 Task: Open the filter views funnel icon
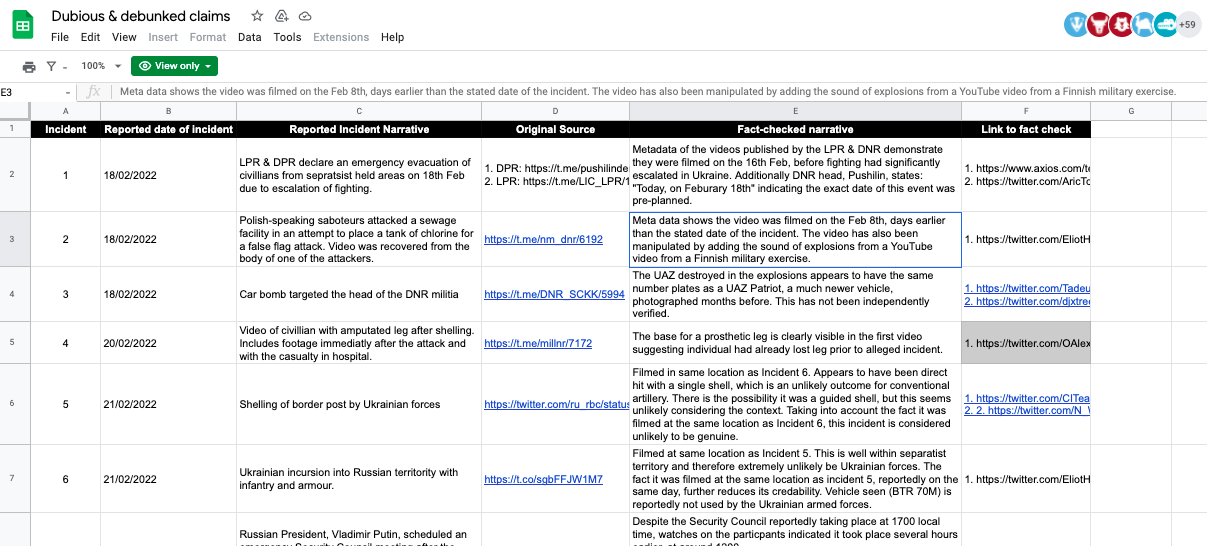[x=51, y=66]
